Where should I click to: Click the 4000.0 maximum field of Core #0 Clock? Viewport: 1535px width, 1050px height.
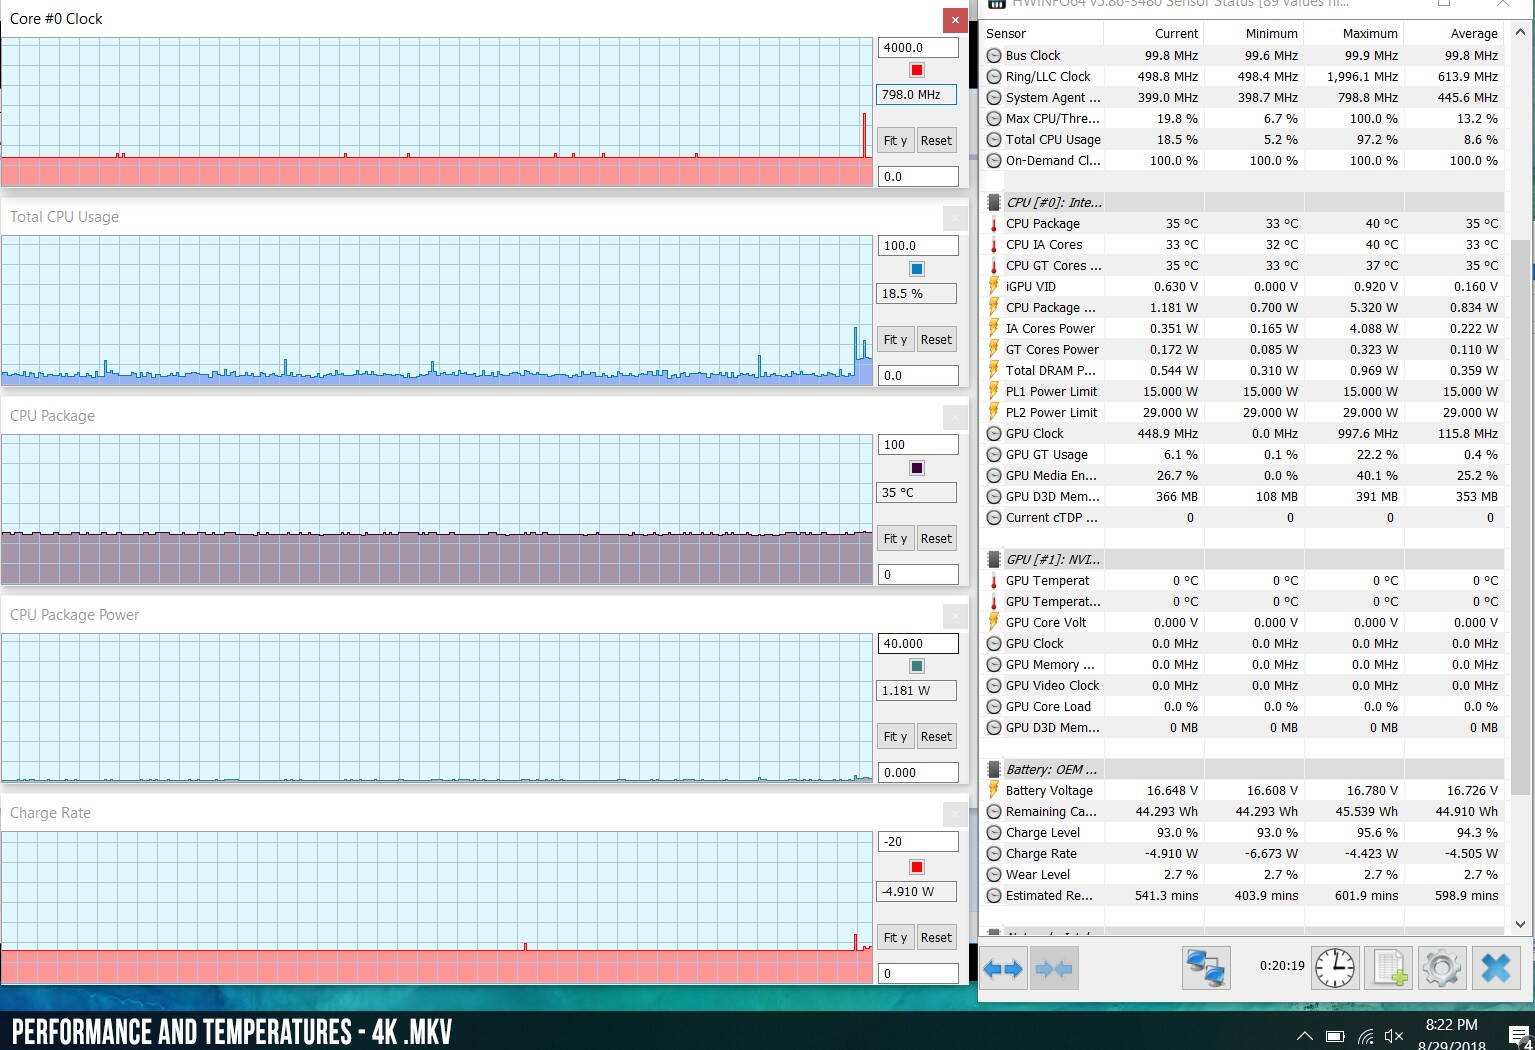pos(917,47)
